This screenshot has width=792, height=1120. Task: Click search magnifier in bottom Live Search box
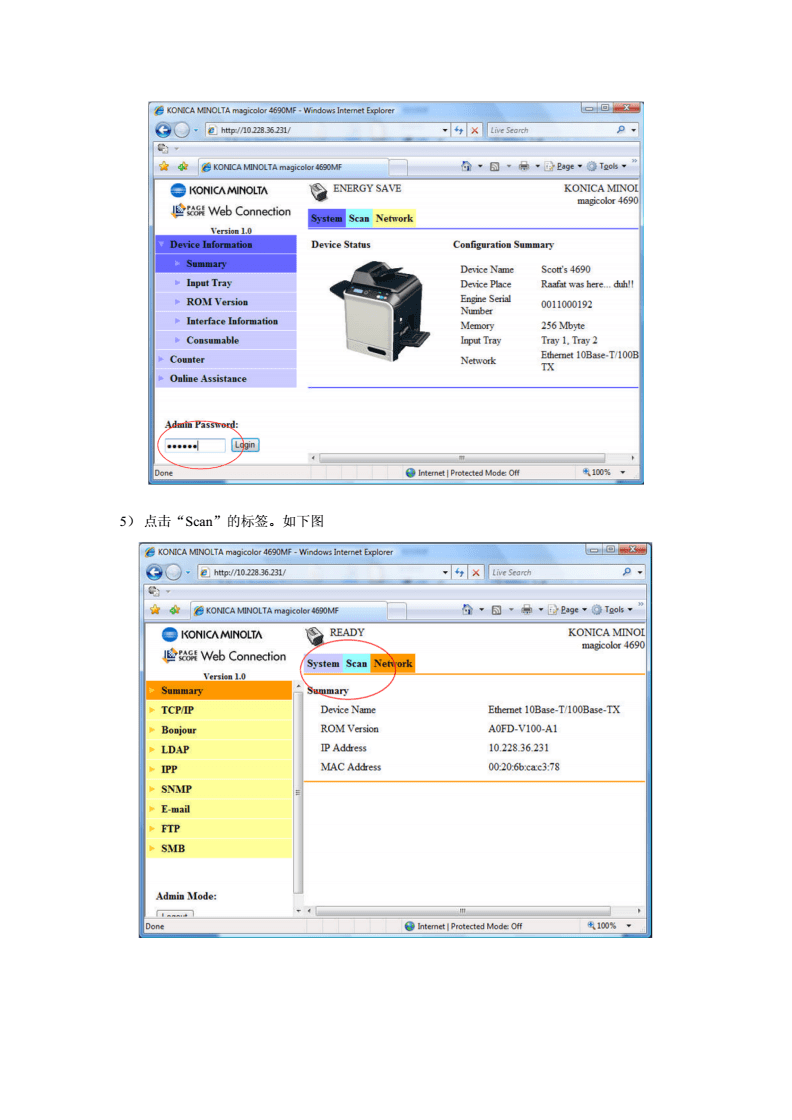[626, 572]
